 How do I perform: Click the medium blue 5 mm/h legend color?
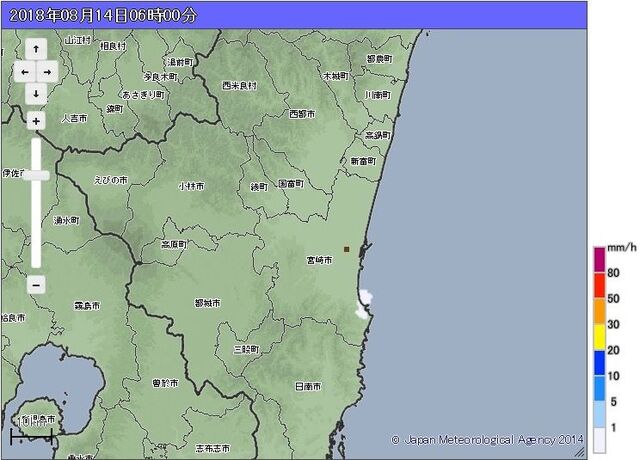pyautogui.click(x=600, y=388)
